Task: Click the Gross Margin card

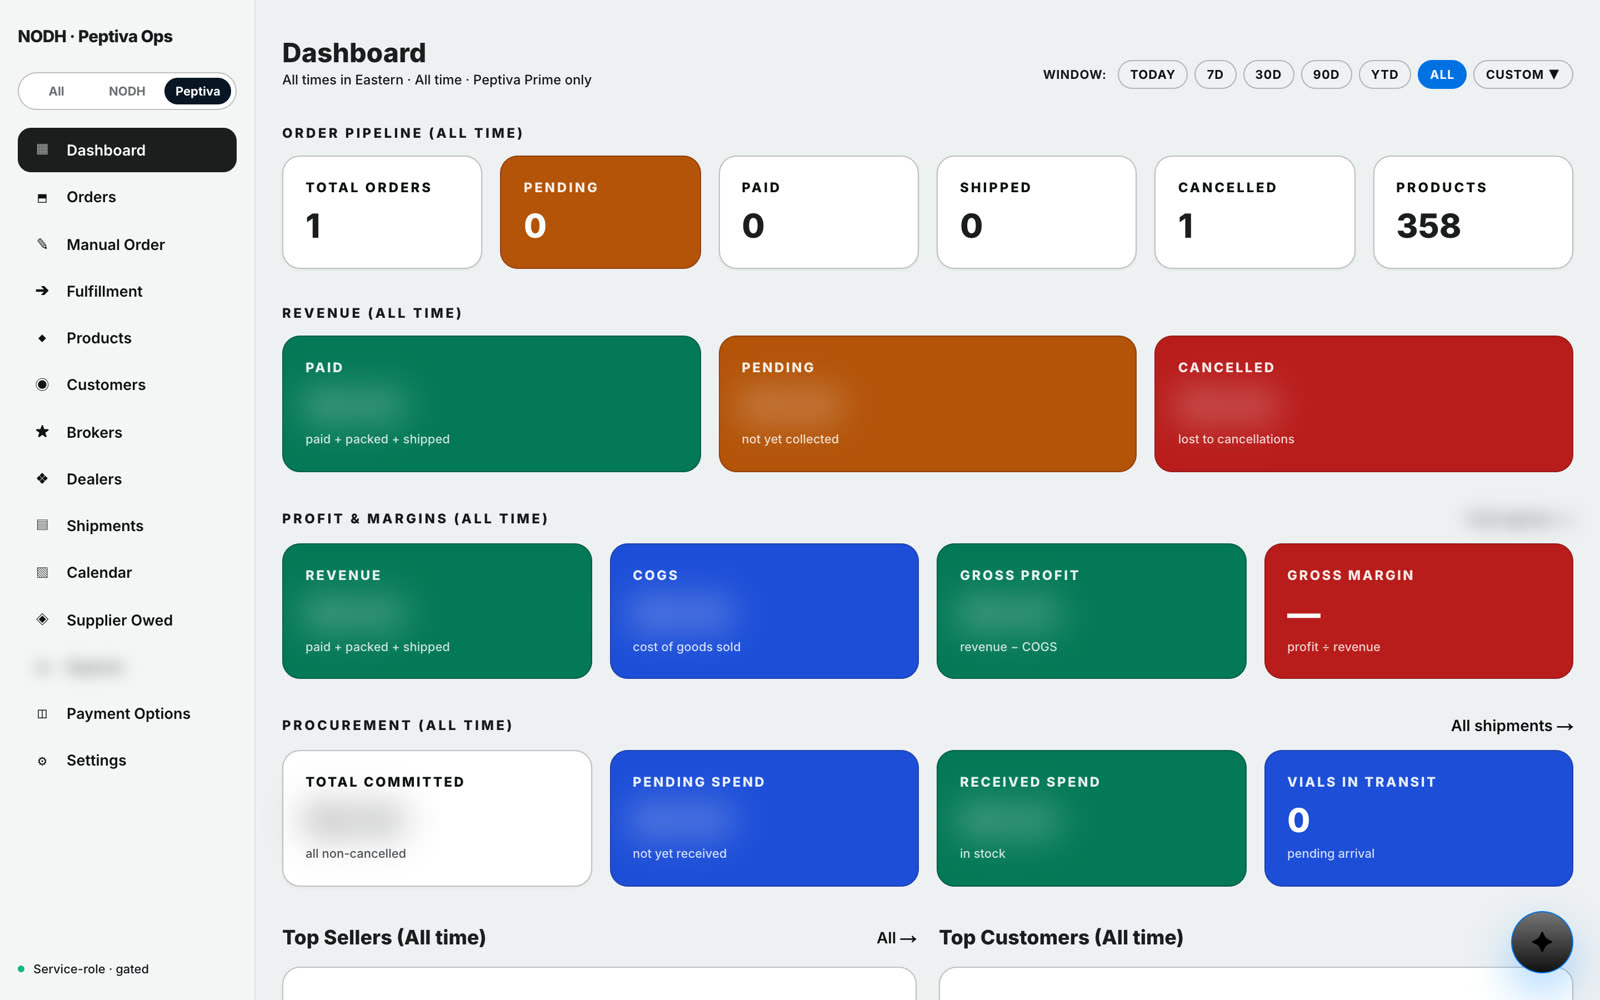Action: click(x=1418, y=611)
